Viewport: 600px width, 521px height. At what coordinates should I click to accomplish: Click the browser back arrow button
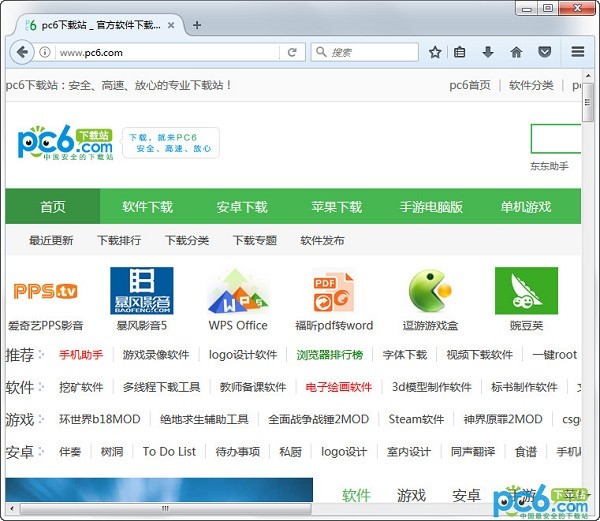22,52
